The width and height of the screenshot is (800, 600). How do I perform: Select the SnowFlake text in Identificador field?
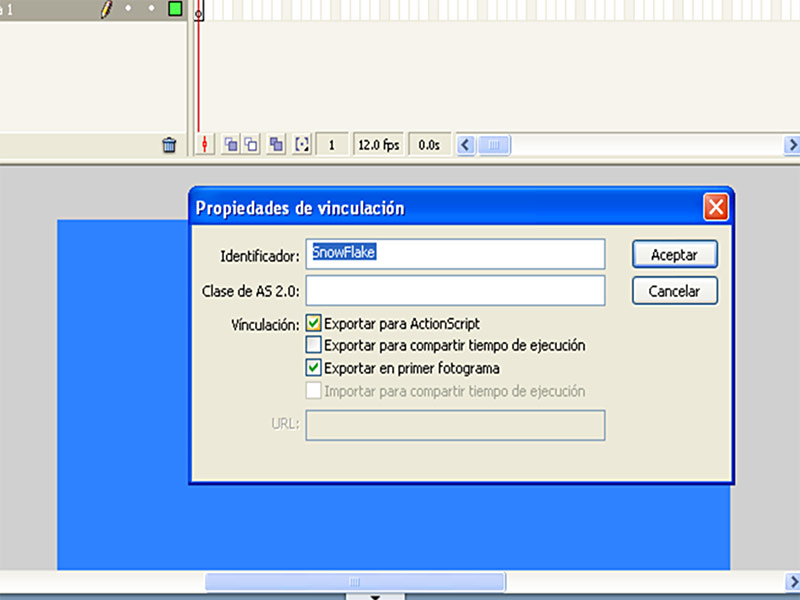coord(342,254)
